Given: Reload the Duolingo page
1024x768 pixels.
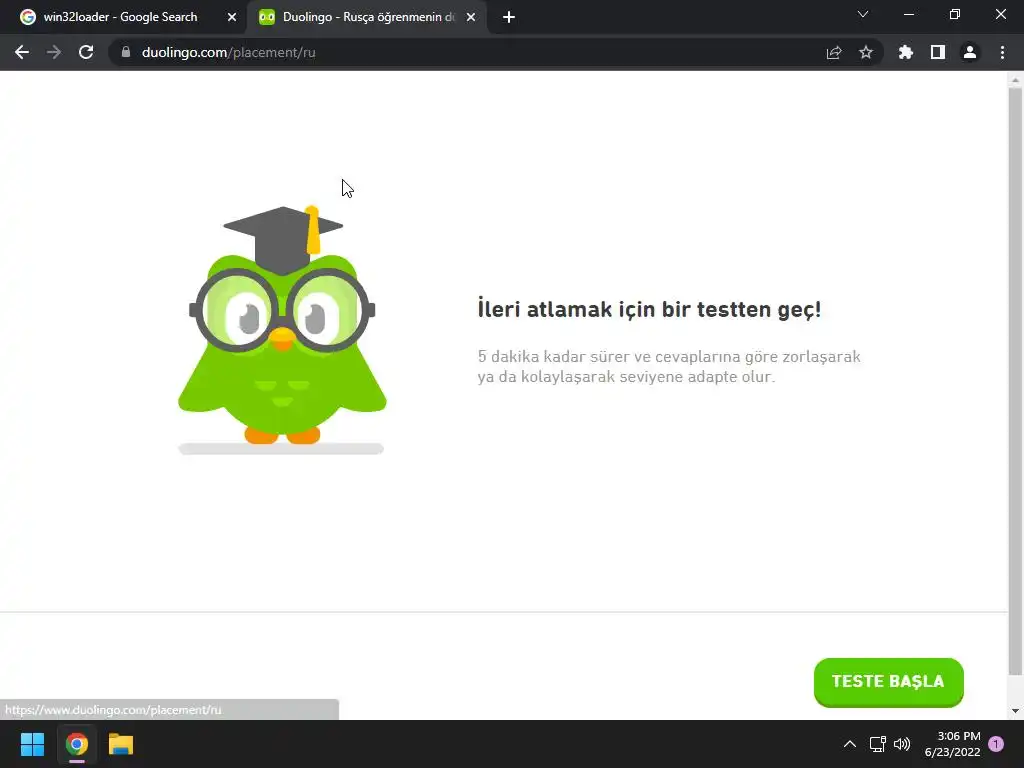Looking at the screenshot, I should pos(86,52).
